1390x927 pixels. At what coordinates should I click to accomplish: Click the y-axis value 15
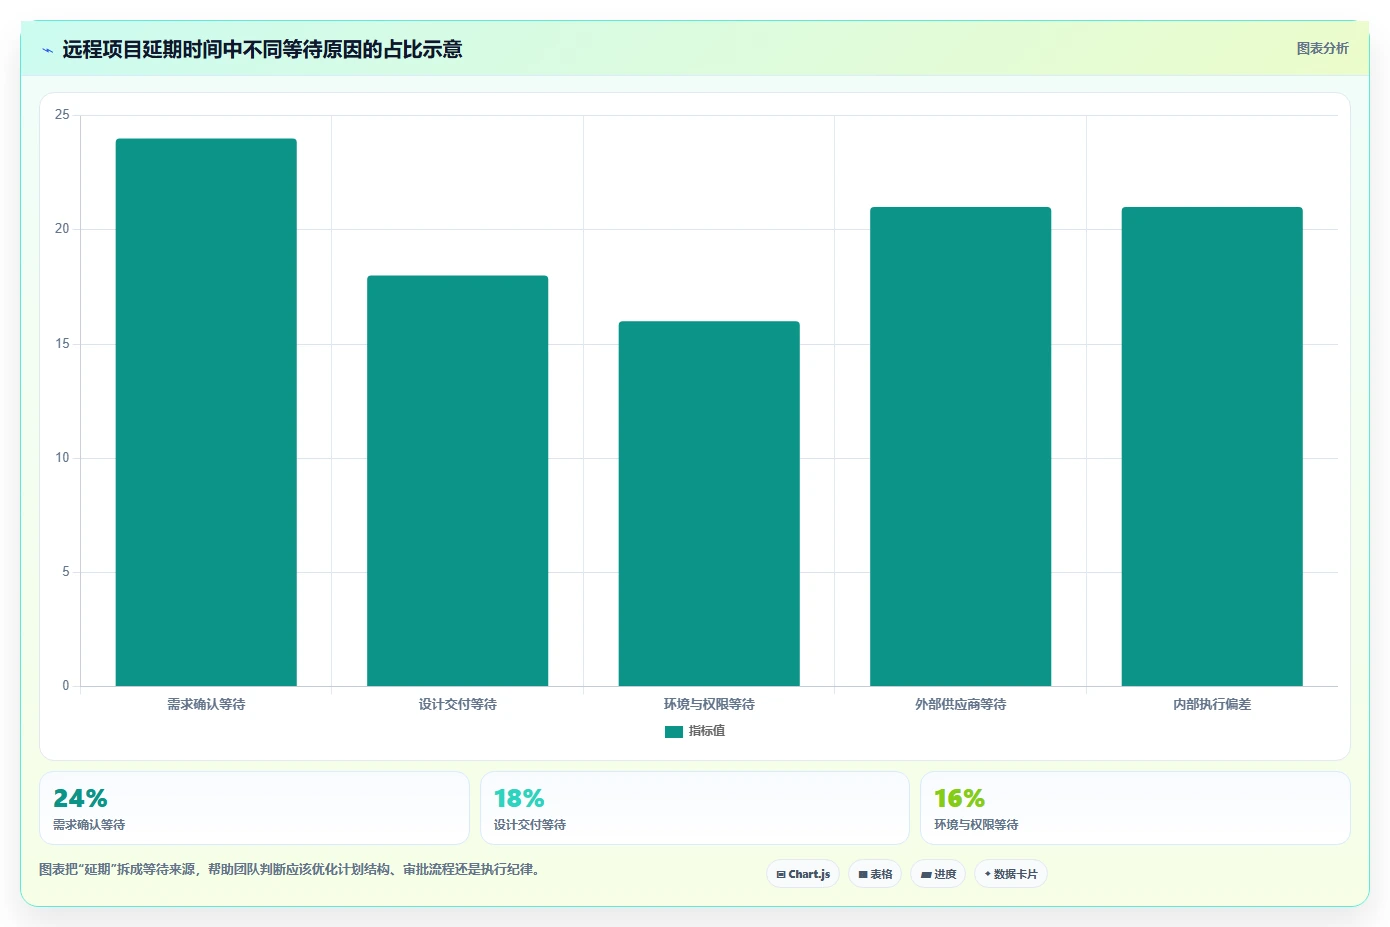(62, 344)
